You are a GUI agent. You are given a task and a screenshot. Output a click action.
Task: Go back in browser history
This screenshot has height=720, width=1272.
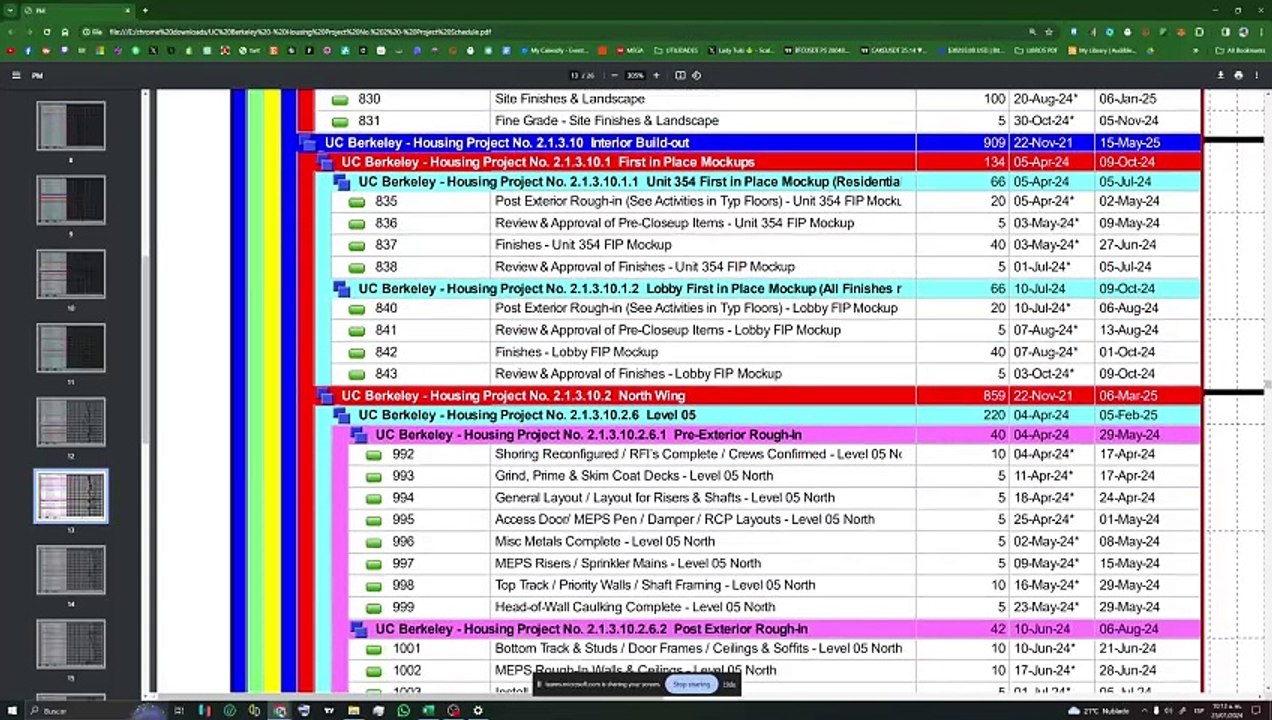[12, 32]
